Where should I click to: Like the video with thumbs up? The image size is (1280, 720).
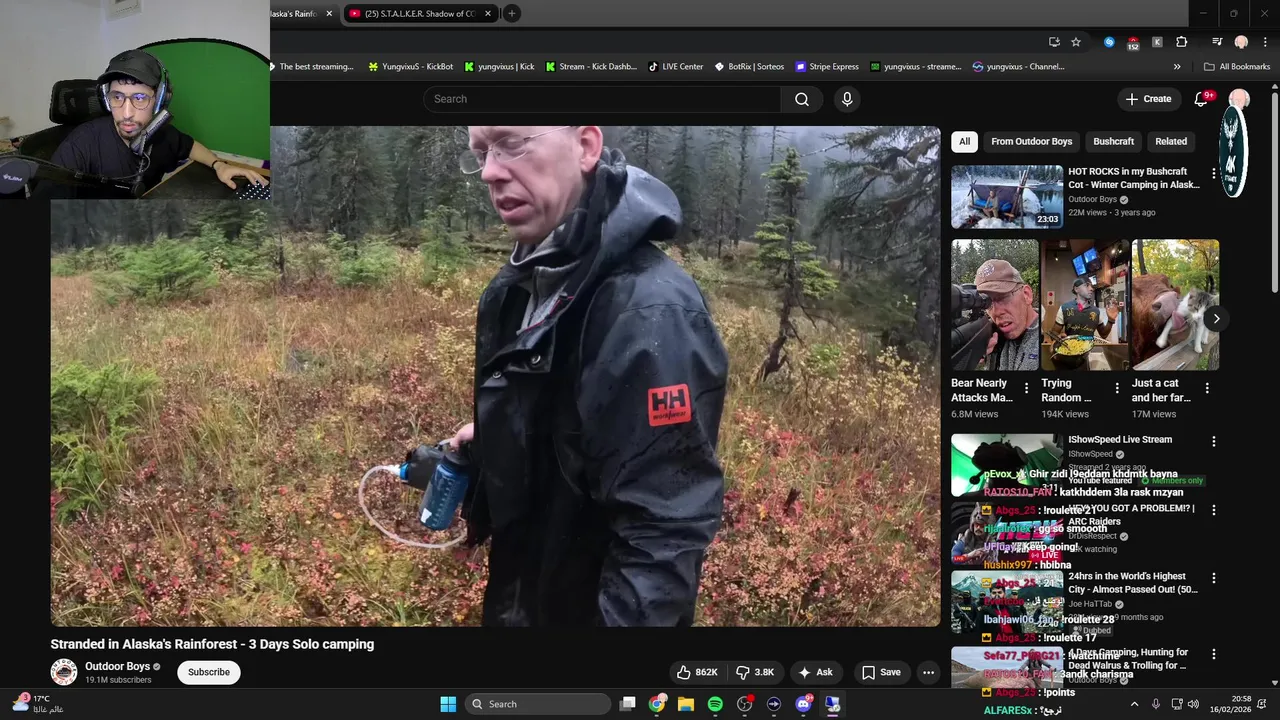pyautogui.click(x=697, y=672)
